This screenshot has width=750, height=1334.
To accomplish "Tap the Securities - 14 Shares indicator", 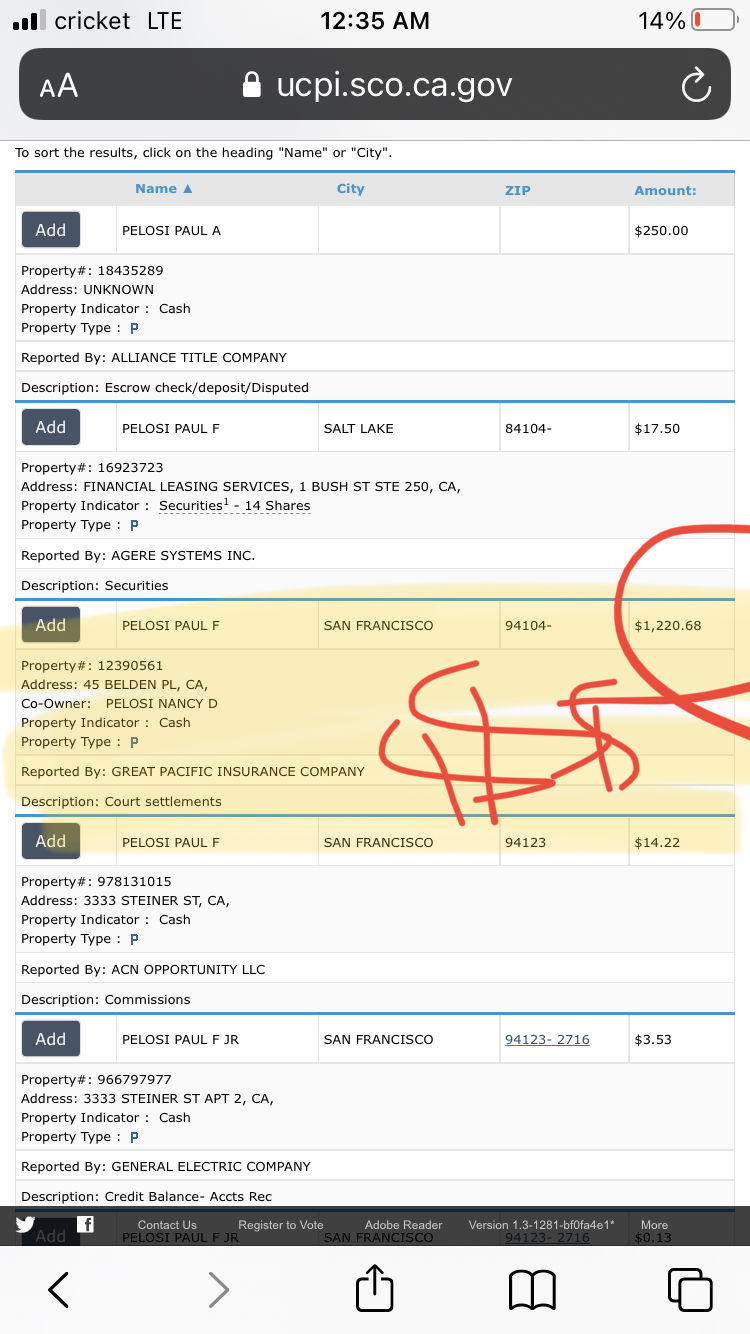I will (x=235, y=506).
